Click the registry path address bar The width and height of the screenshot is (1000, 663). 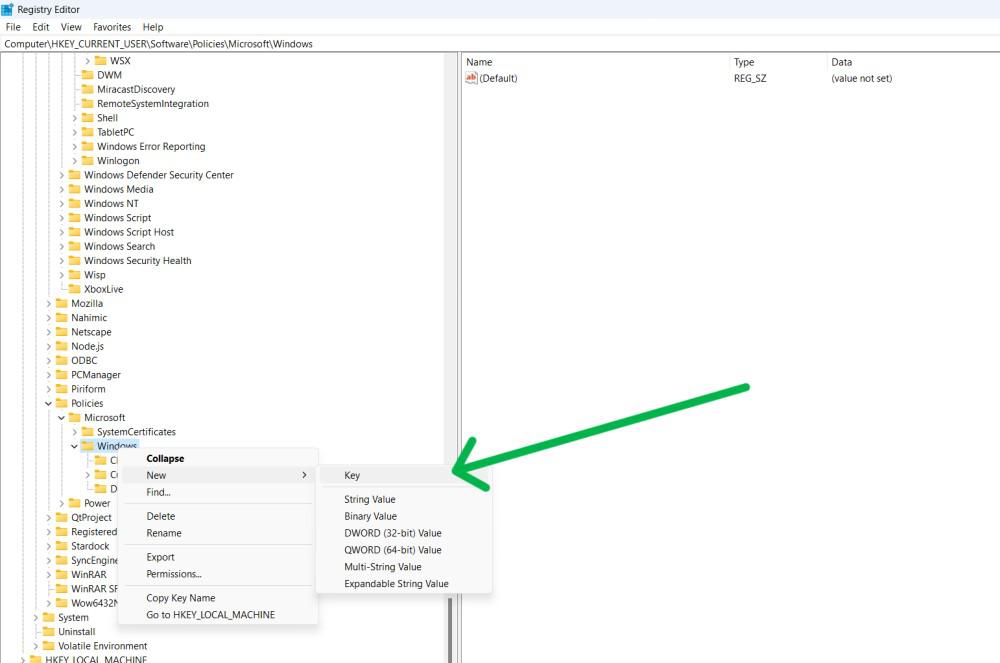500,44
